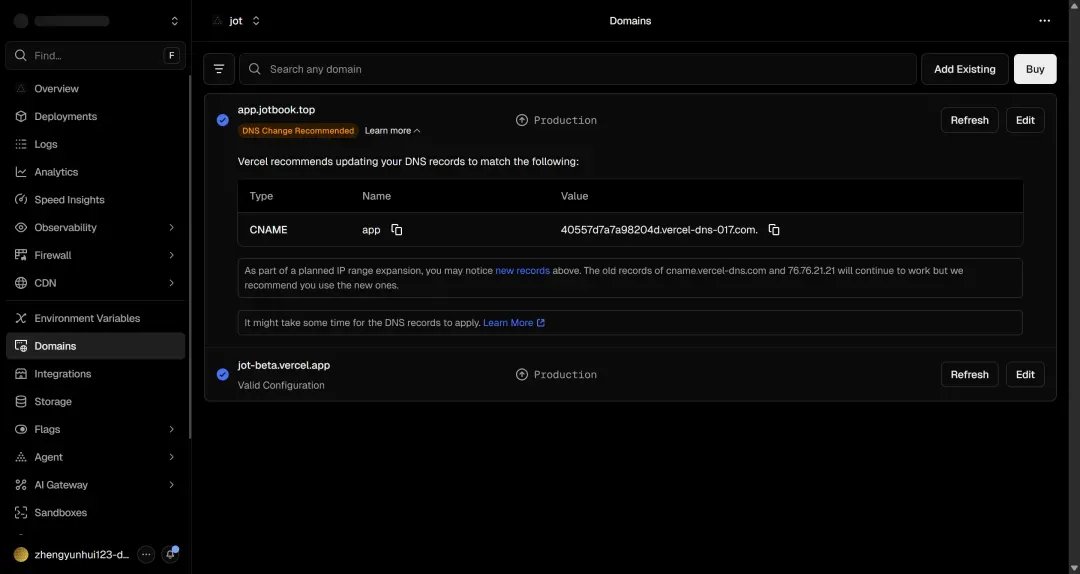This screenshot has height=574, width=1080.
Task: Click the Observability eye icon
Action: pos(21,227)
